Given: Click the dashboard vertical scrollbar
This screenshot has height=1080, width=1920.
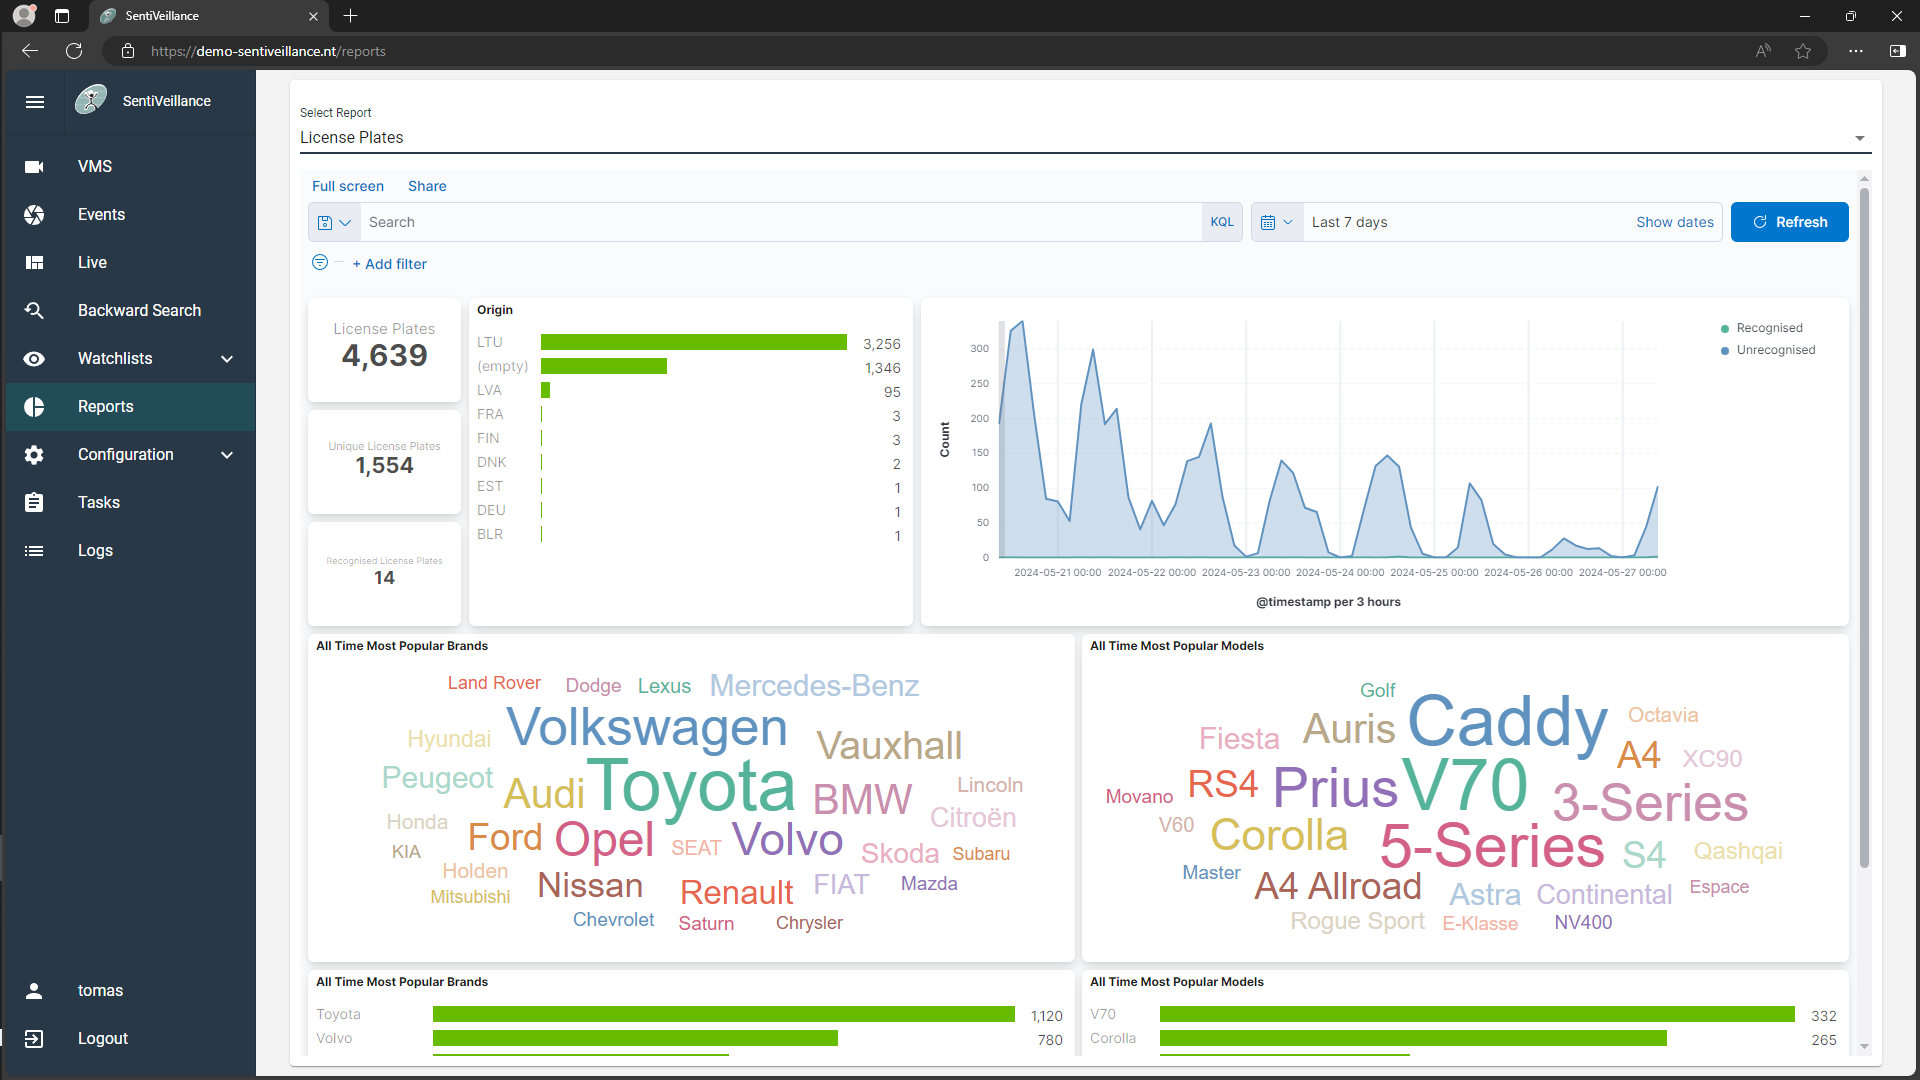Looking at the screenshot, I should coord(1864,528).
